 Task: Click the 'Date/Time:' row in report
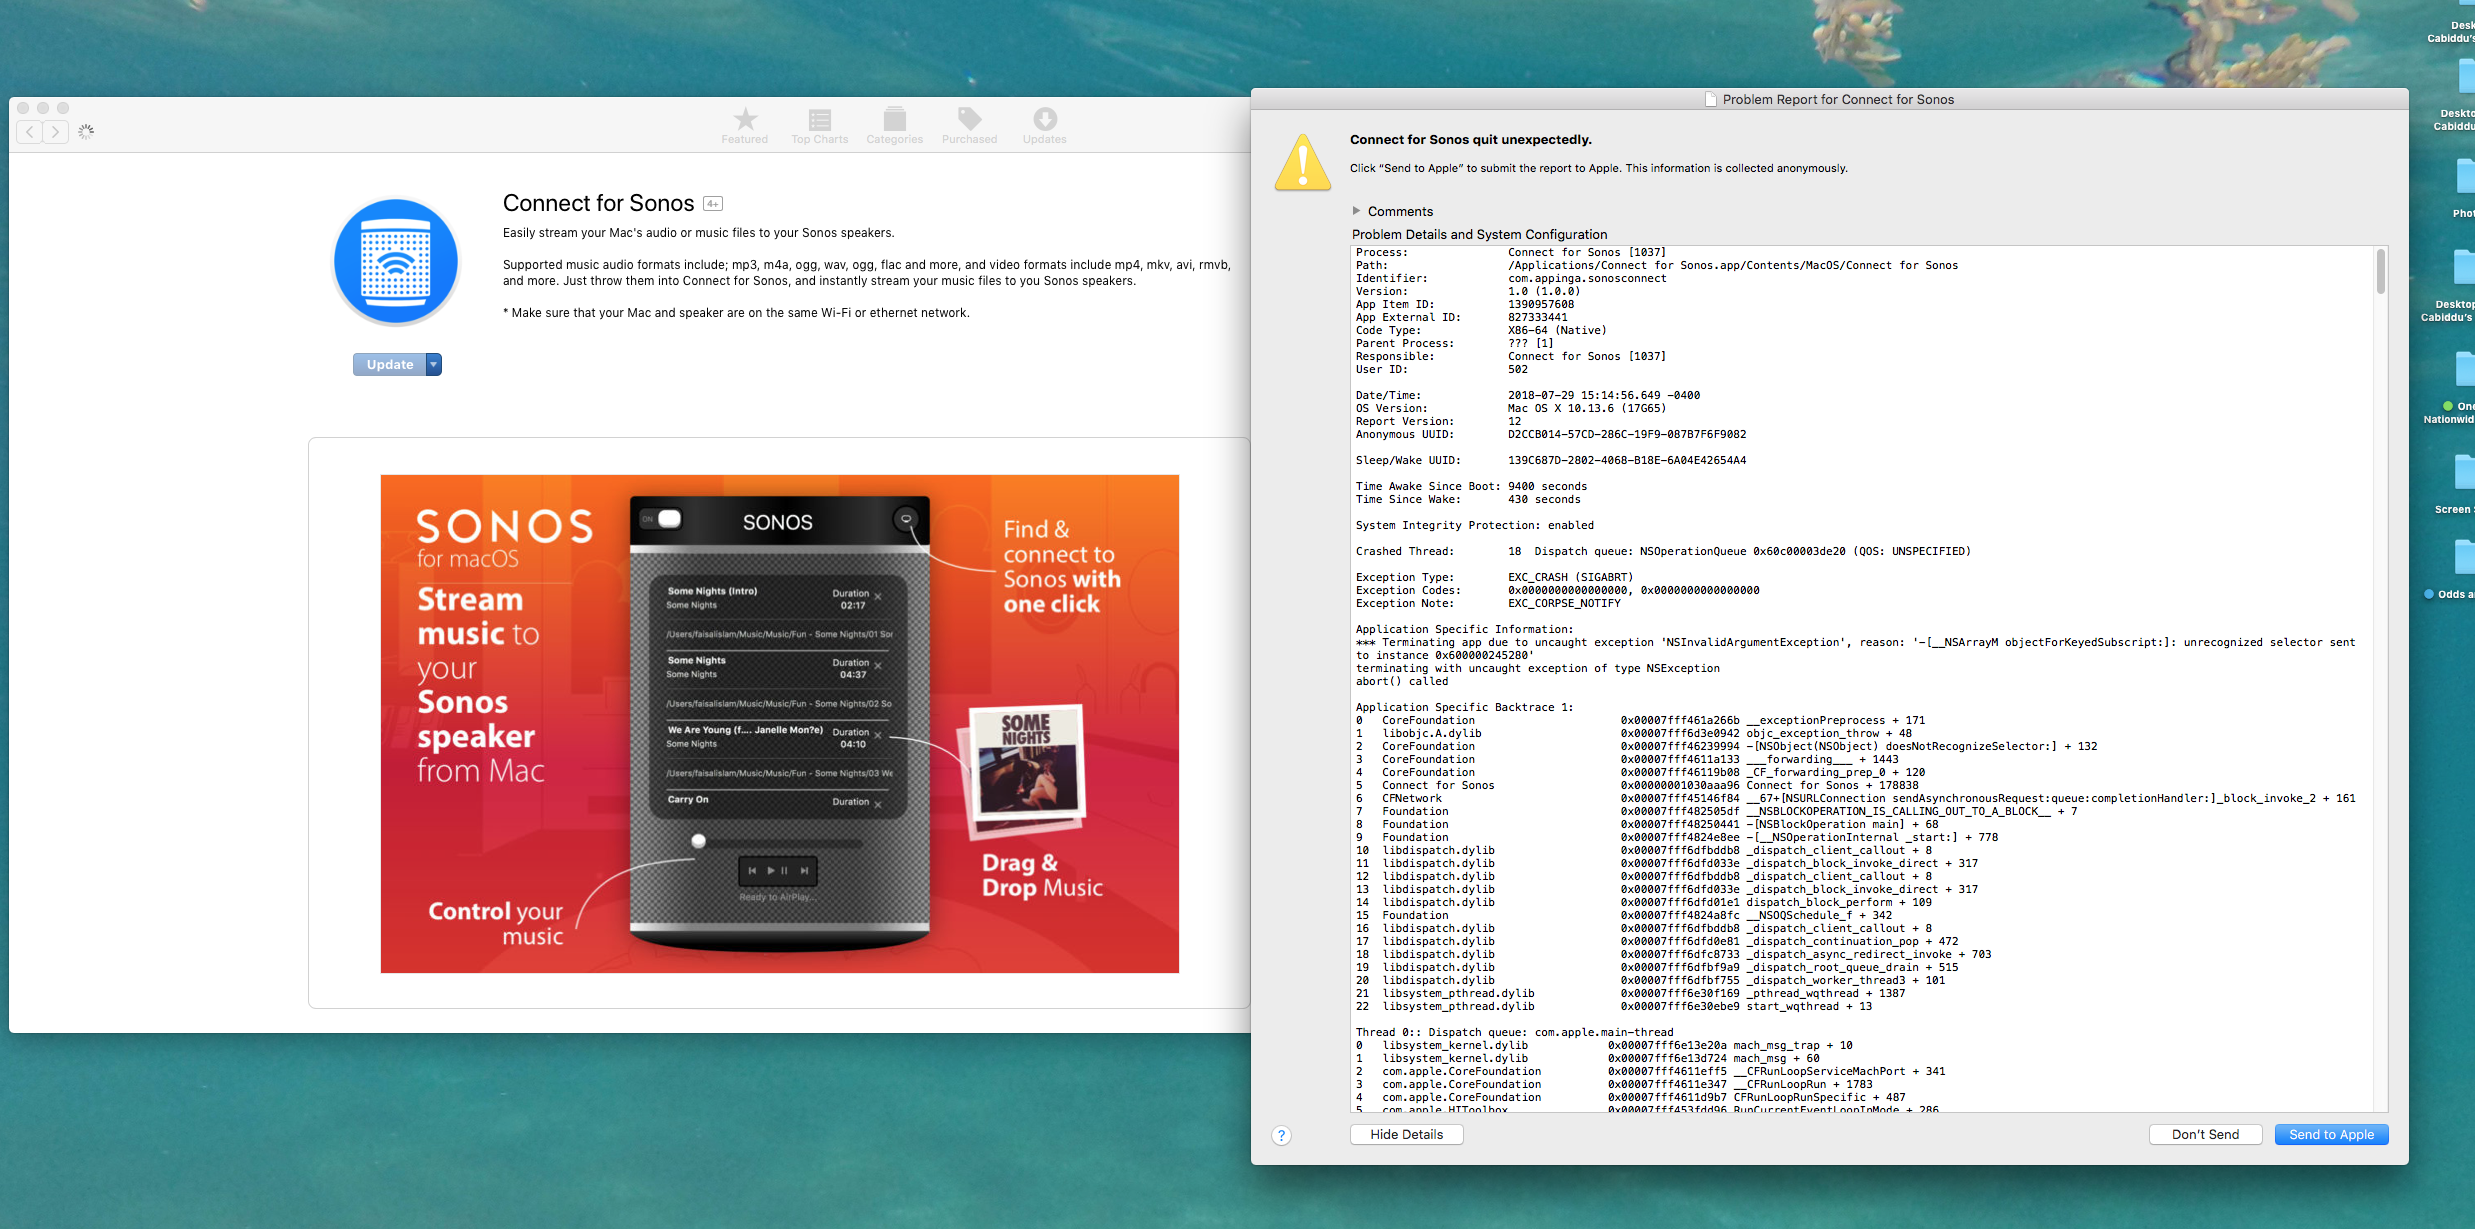[x=1527, y=395]
